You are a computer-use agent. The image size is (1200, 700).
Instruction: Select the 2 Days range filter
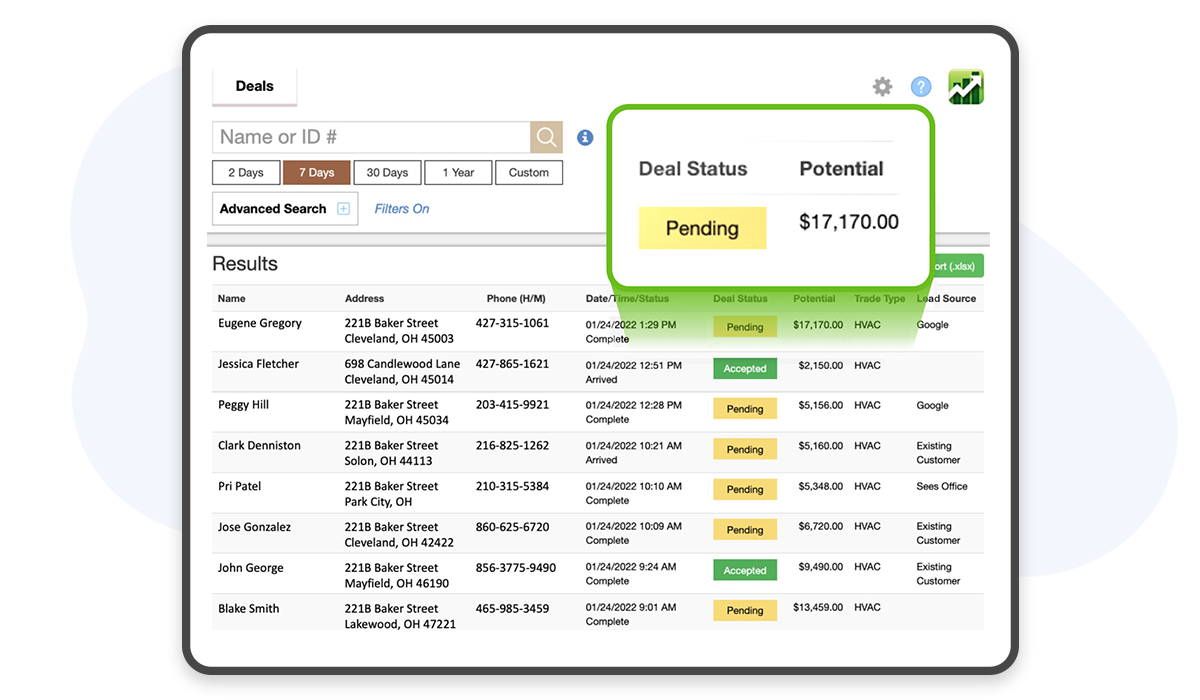tap(246, 173)
